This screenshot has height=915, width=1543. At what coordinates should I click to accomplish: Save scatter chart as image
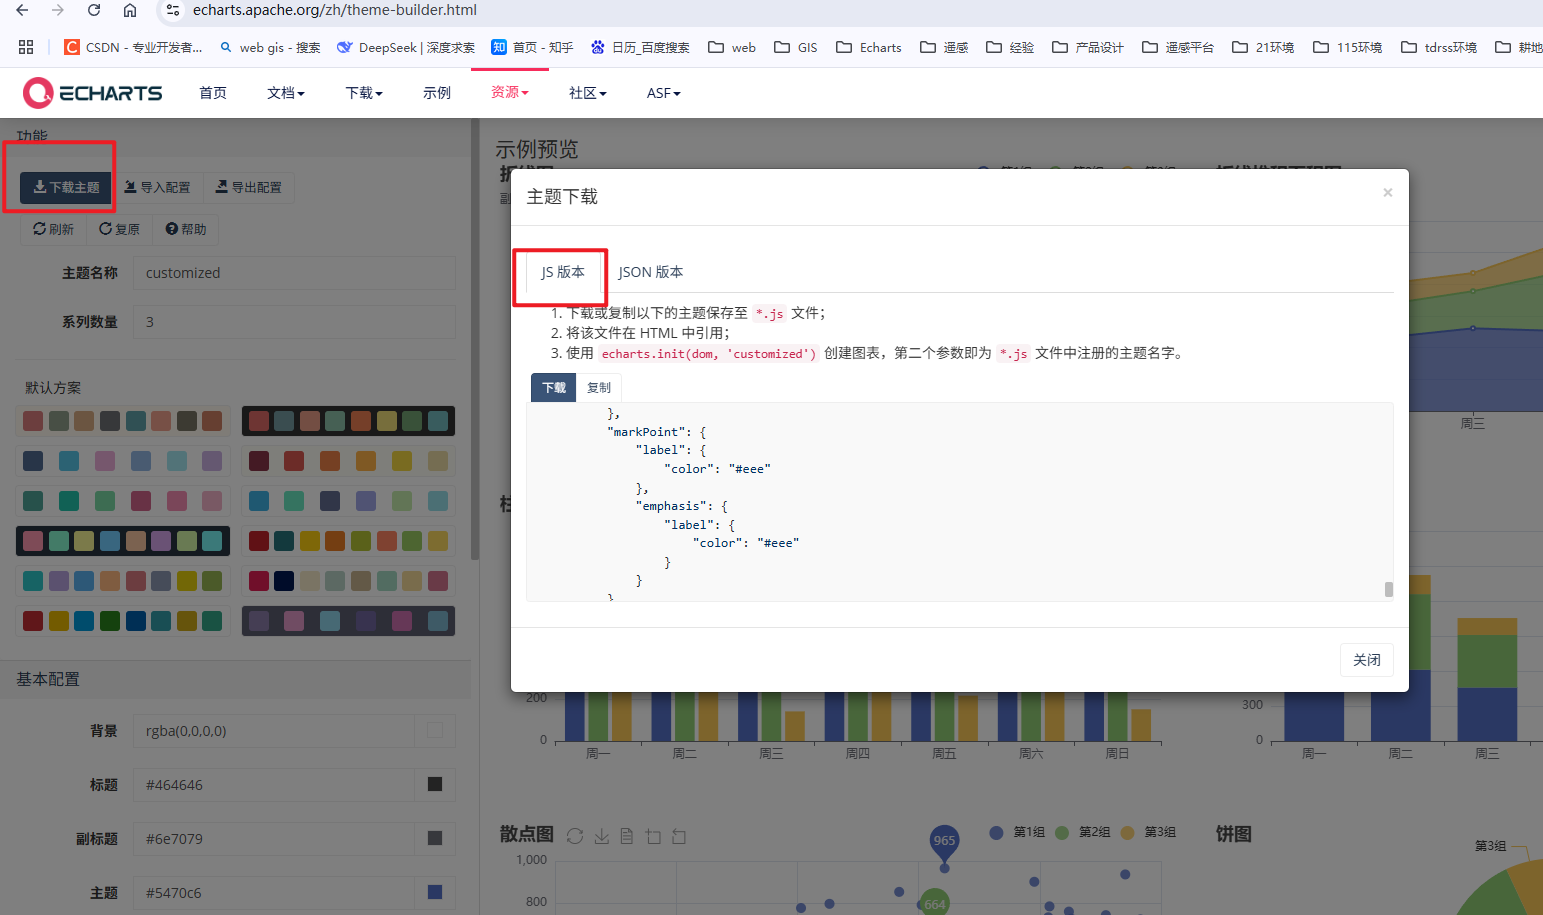coord(601,838)
